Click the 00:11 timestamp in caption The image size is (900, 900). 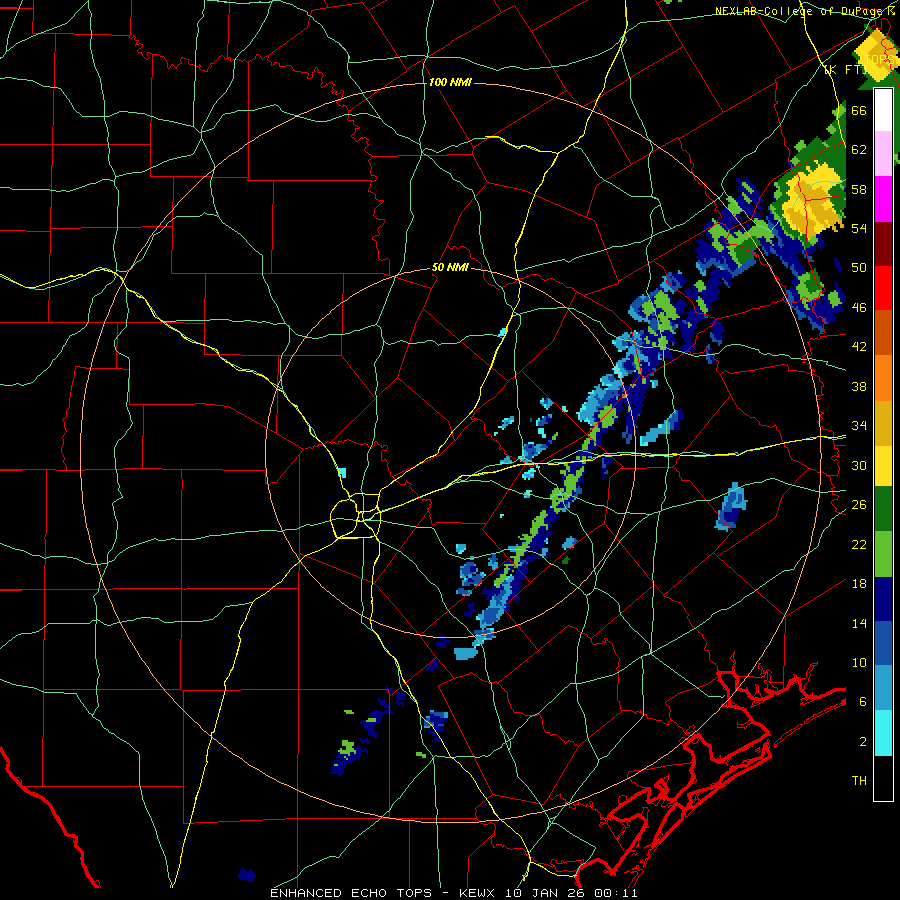(618, 893)
